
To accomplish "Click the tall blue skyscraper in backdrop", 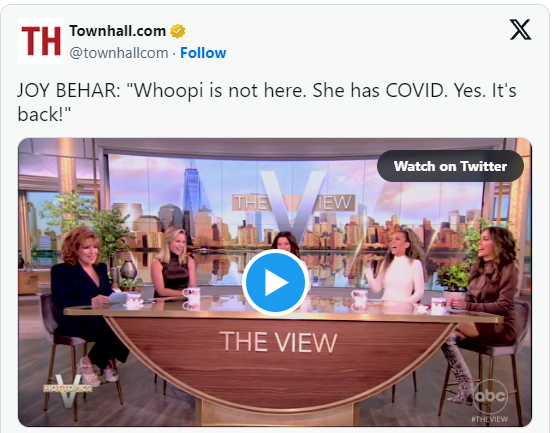I will 192,201.
